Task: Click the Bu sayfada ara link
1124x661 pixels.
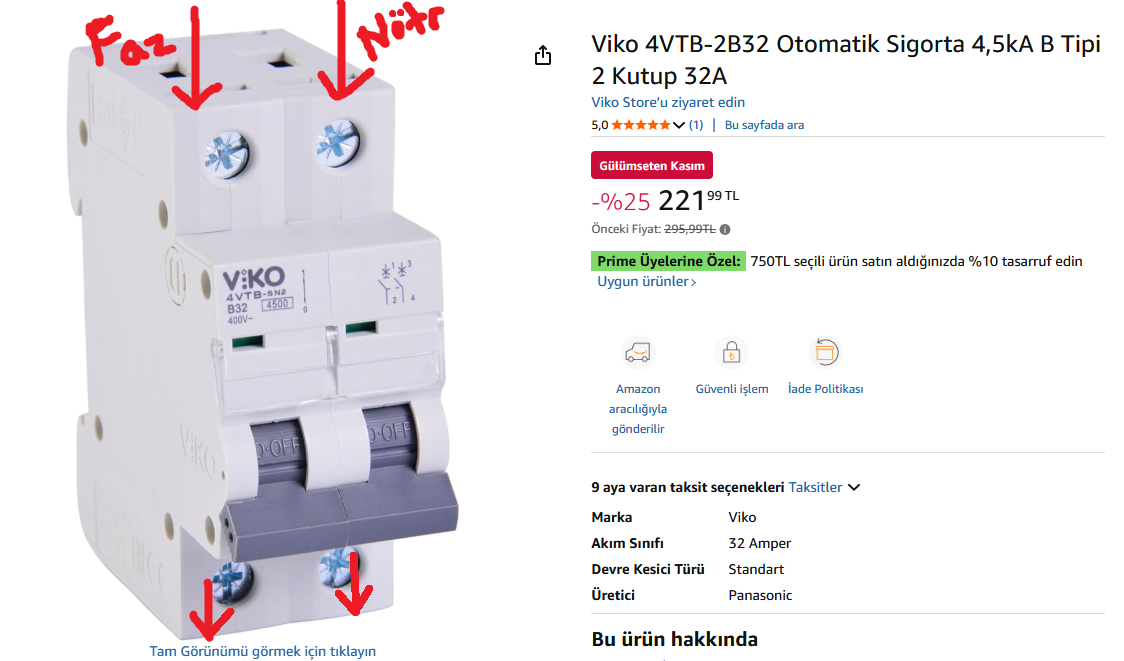Action: [x=764, y=125]
